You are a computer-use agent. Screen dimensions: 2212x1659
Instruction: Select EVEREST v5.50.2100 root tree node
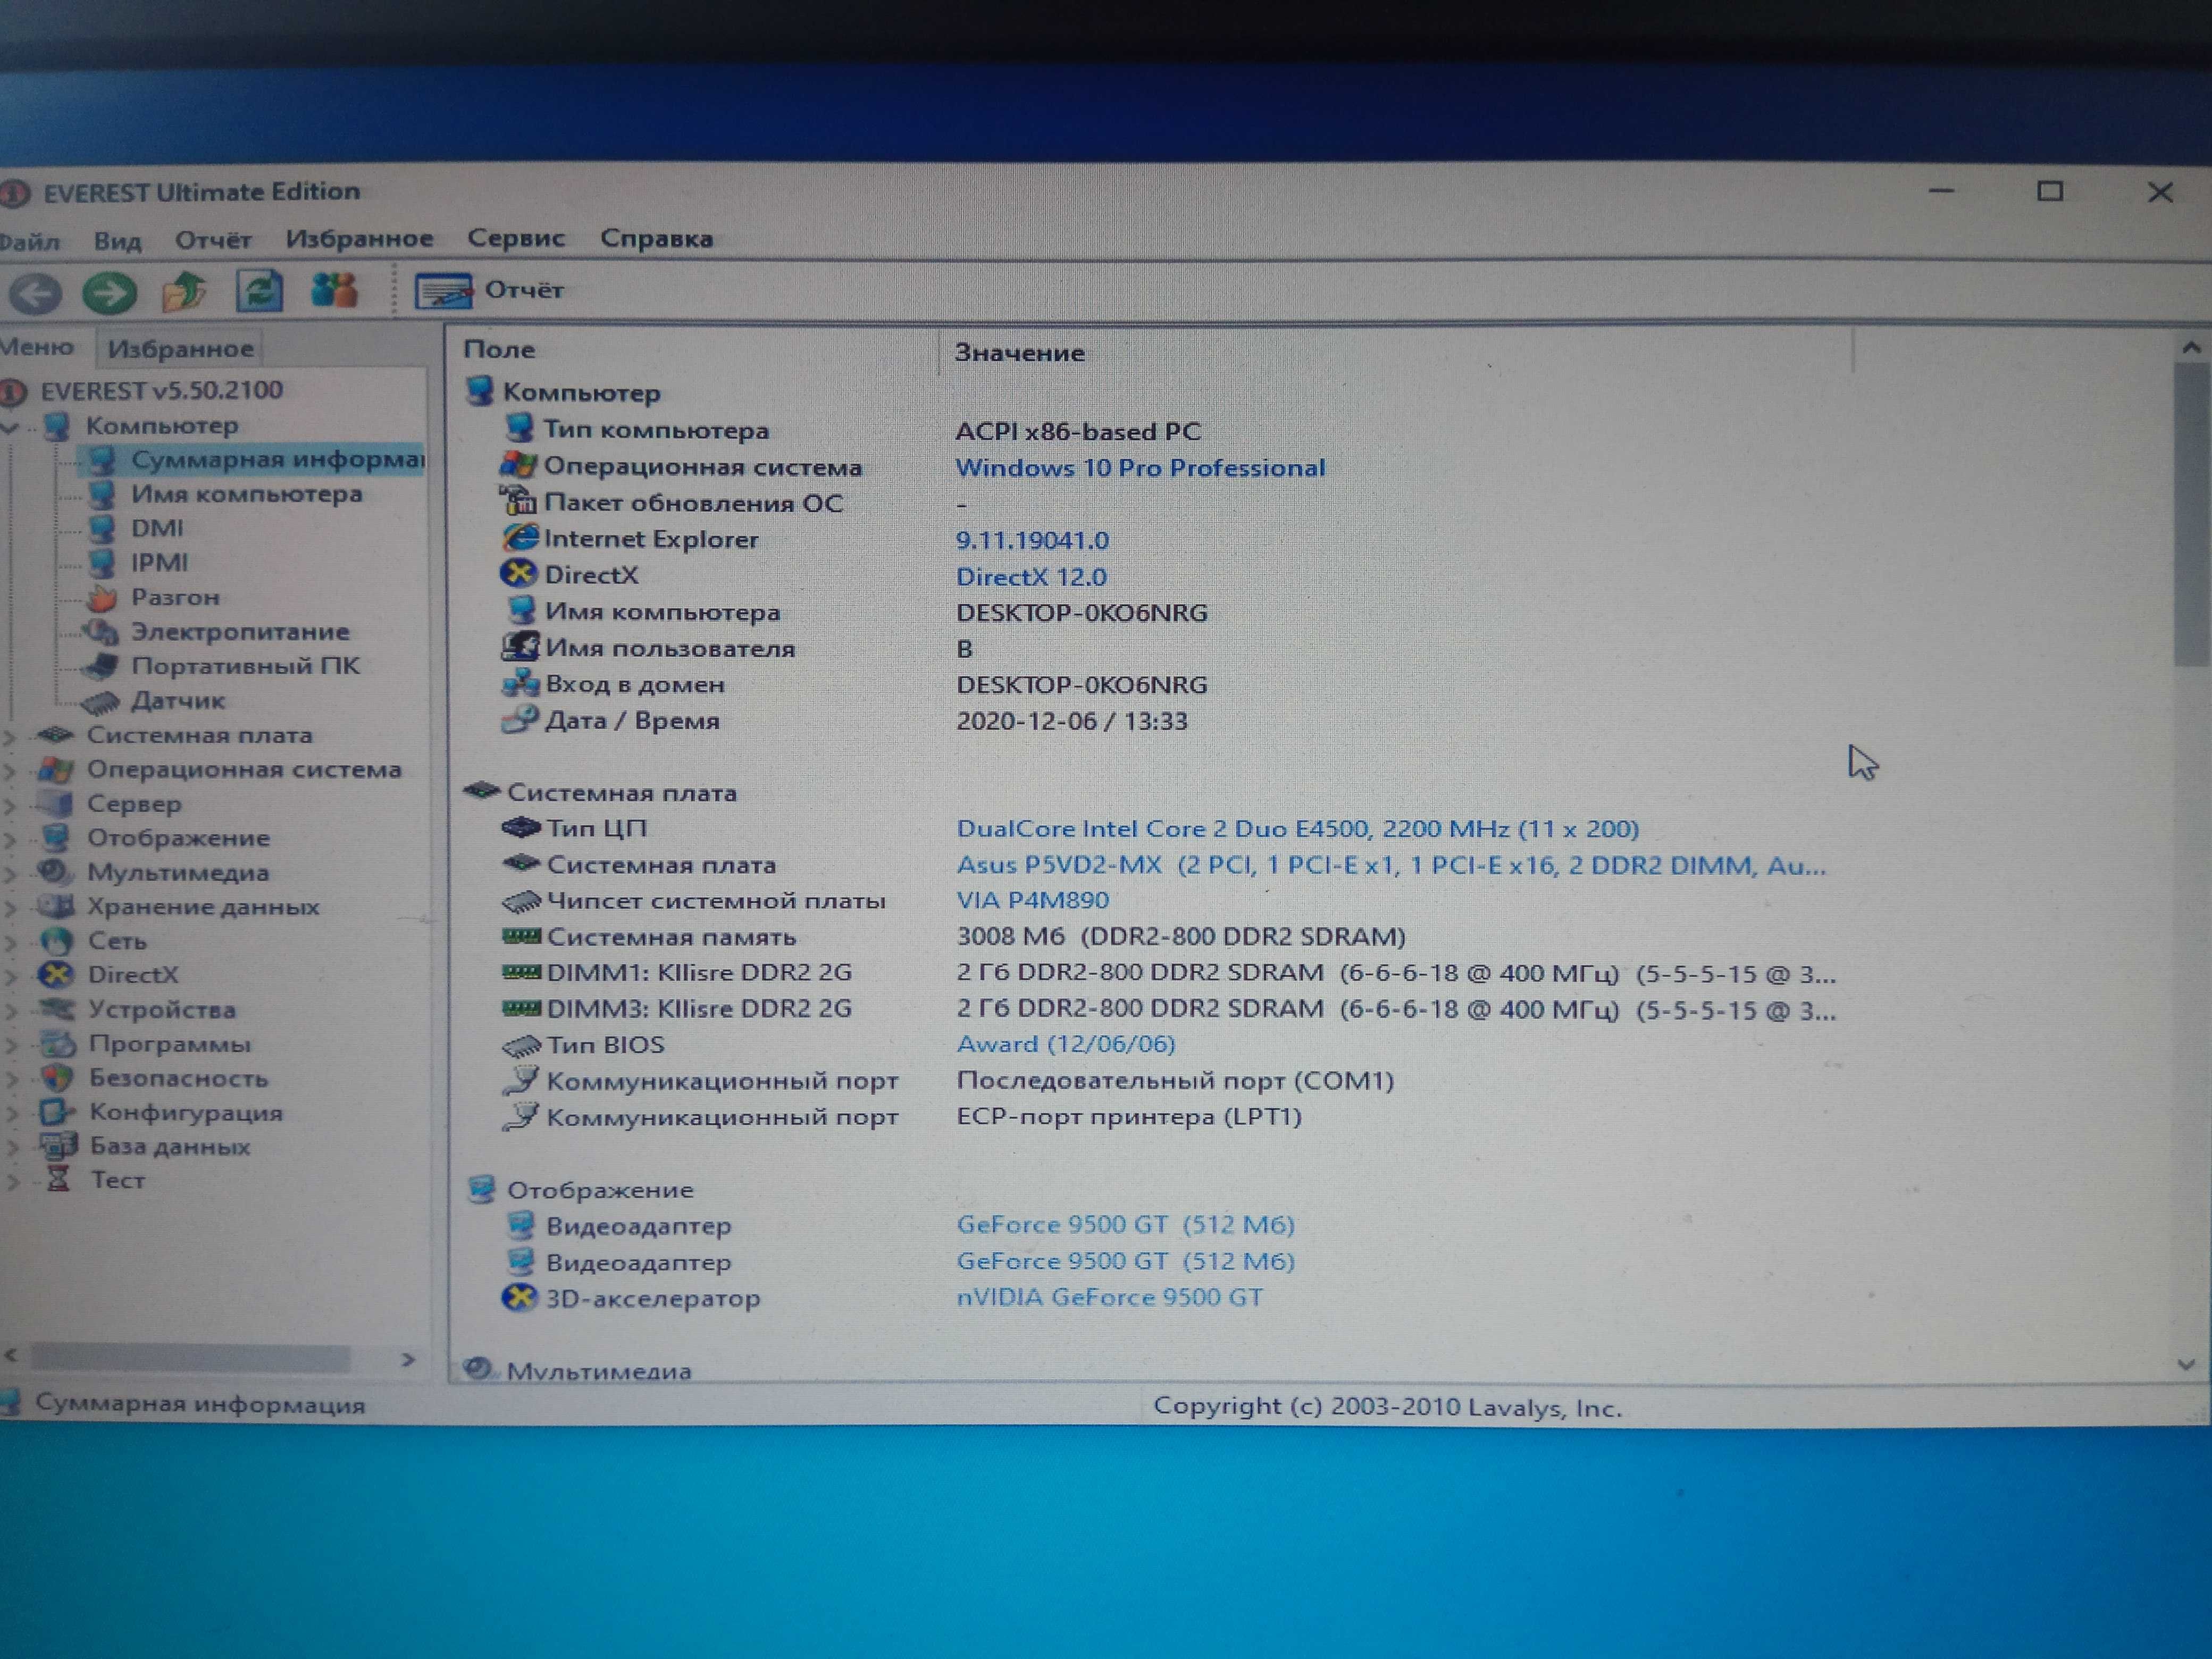[x=161, y=390]
